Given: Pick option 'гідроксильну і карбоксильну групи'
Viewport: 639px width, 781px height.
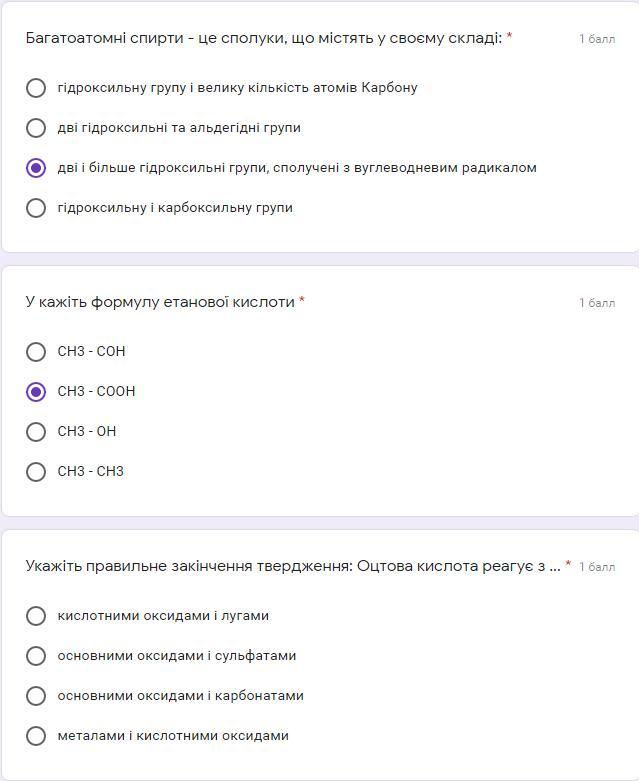Looking at the screenshot, I should (36, 208).
